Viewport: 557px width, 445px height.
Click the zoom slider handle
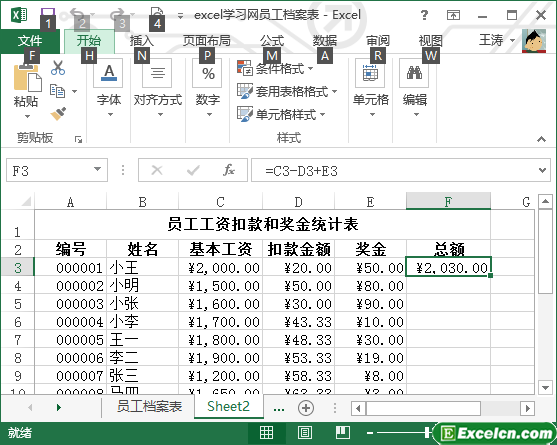(x=426, y=433)
